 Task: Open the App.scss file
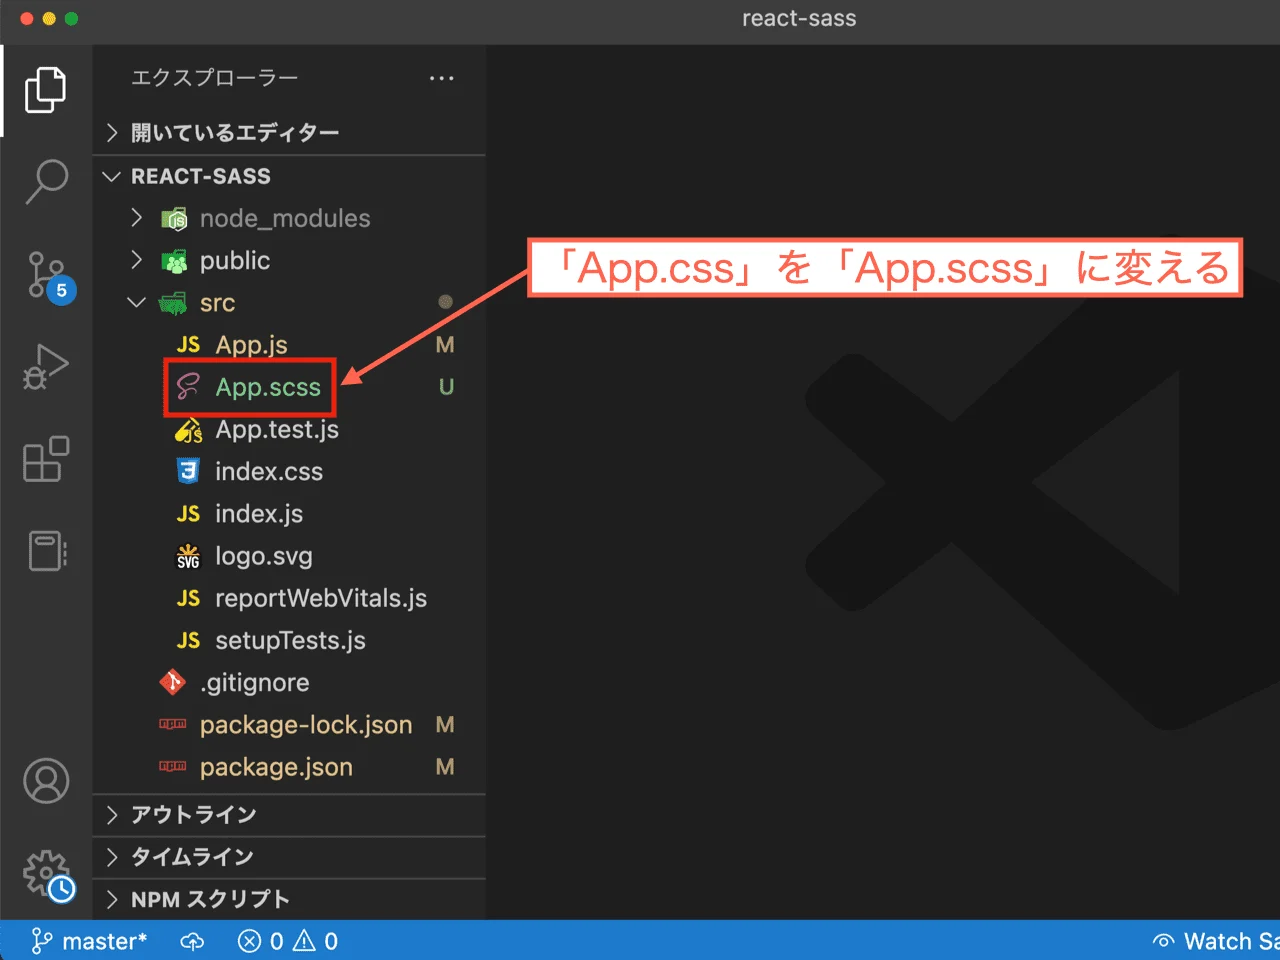[x=265, y=388]
